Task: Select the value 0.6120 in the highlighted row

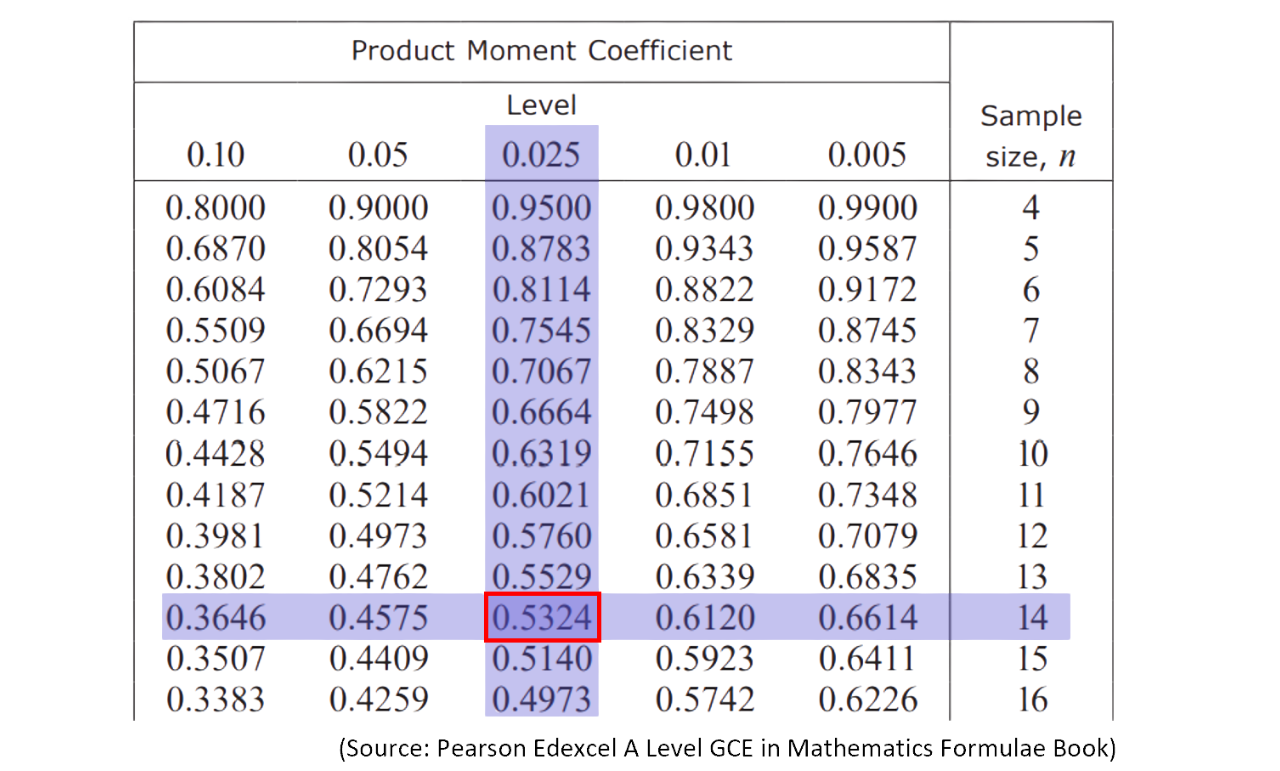Action: (704, 618)
